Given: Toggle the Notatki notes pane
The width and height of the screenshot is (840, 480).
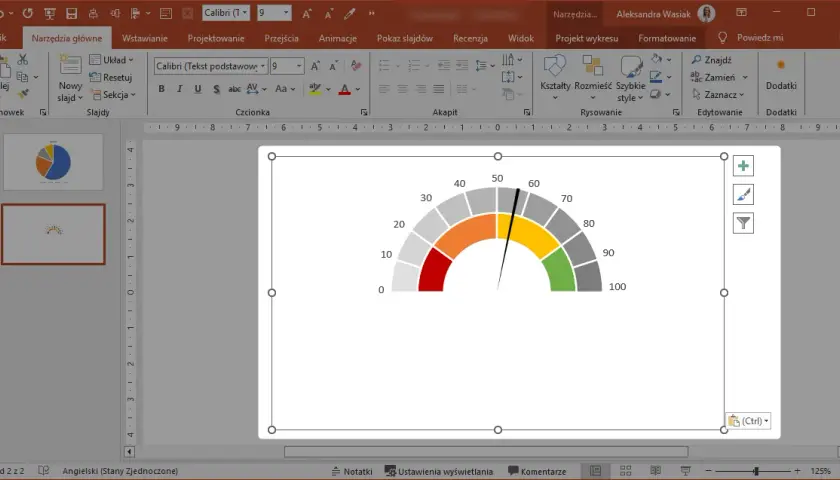Looking at the screenshot, I should pos(352,471).
